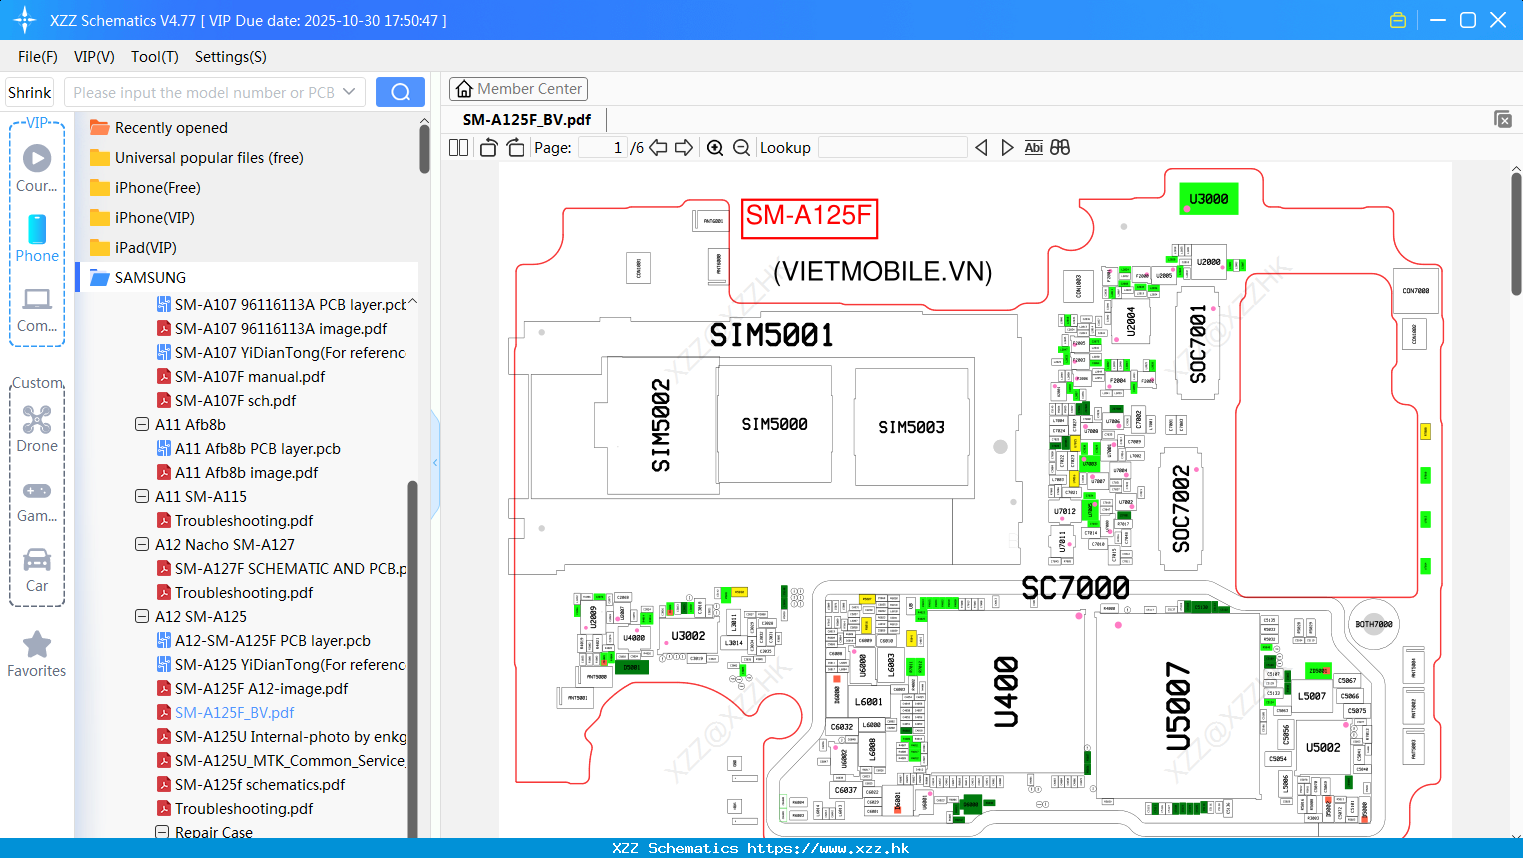Toggle the two-page view icon
The height and width of the screenshot is (858, 1523).
pyautogui.click(x=458, y=147)
